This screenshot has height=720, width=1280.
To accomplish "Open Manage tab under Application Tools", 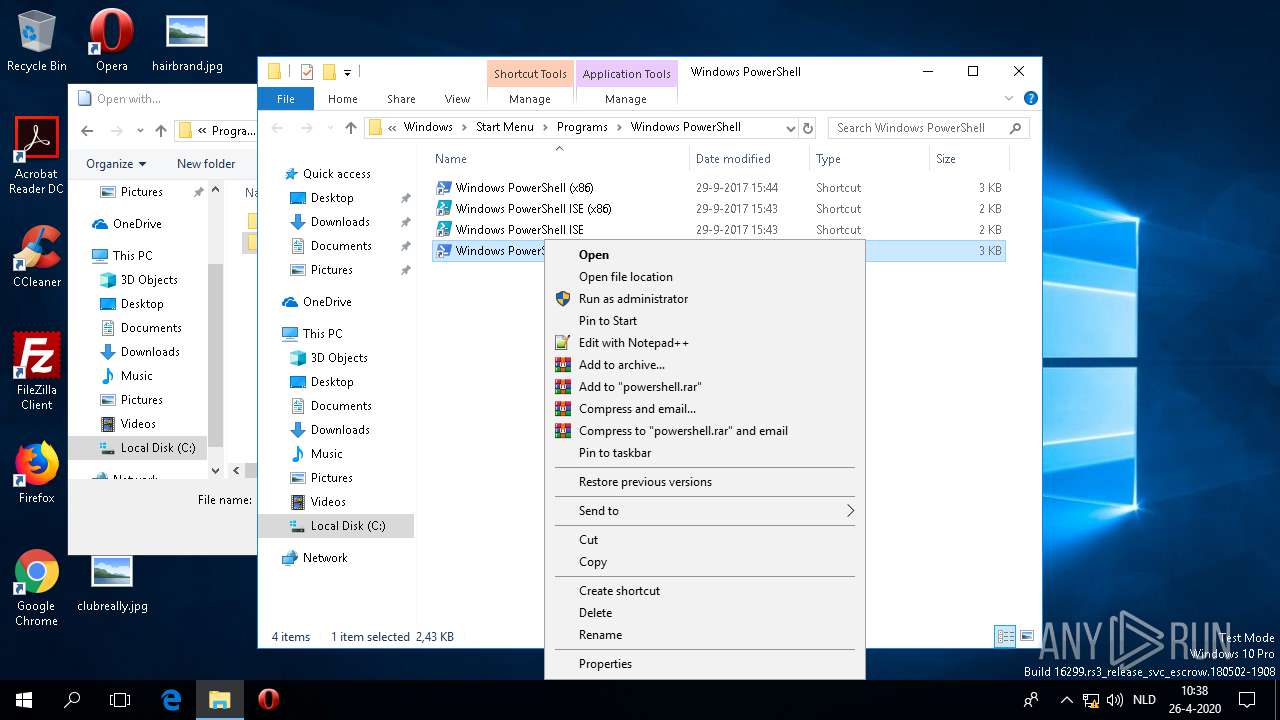I will tap(626, 99).
